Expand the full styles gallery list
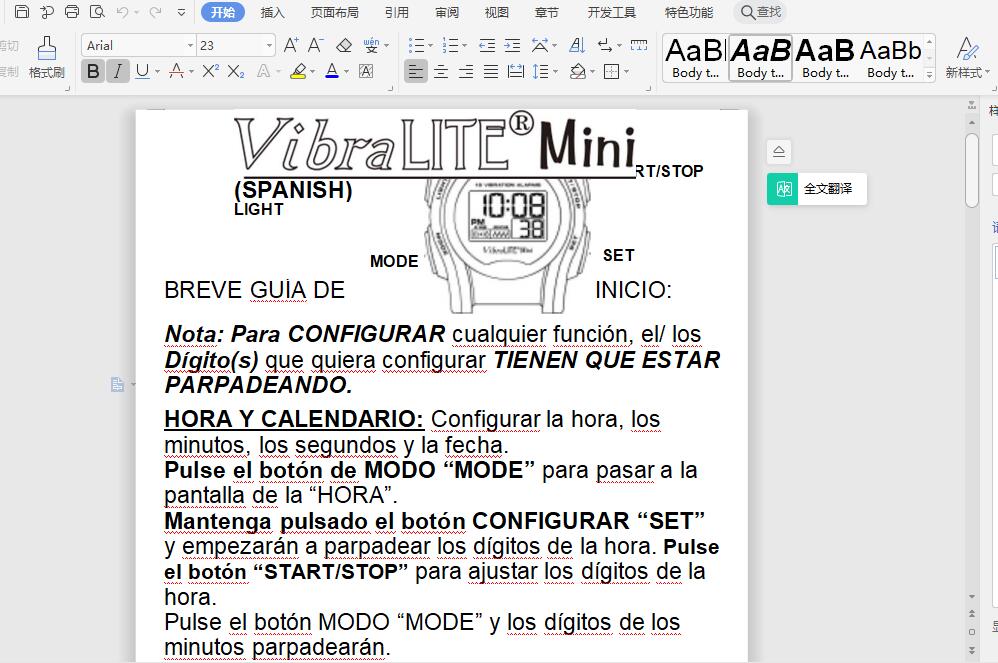This screenshot has width=998, height=663. (x=929, y=74)
